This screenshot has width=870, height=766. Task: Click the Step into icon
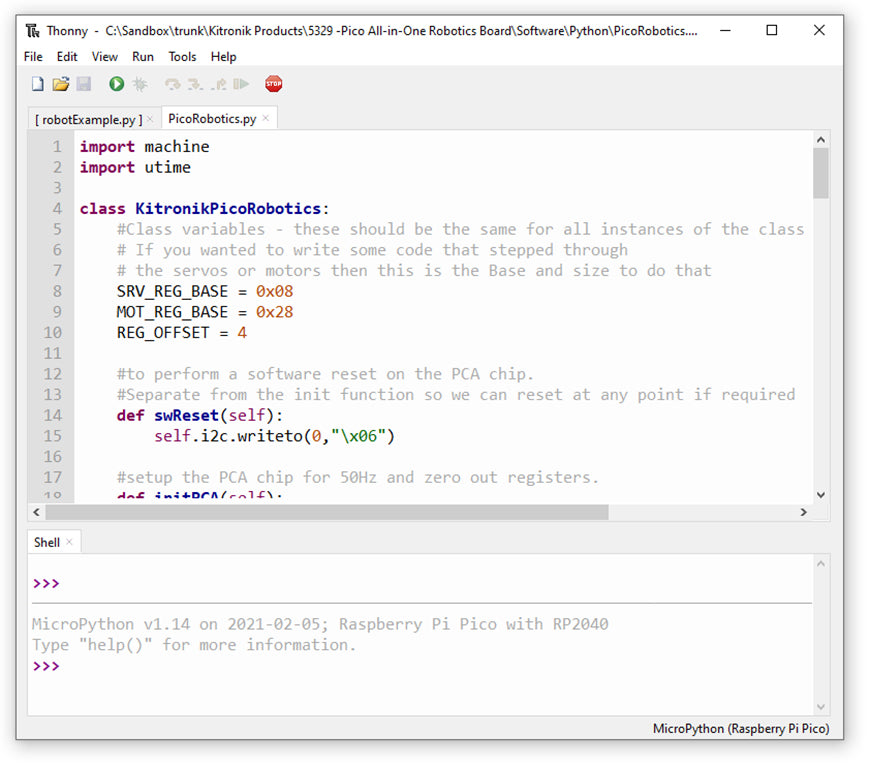(x=195, y=85)
